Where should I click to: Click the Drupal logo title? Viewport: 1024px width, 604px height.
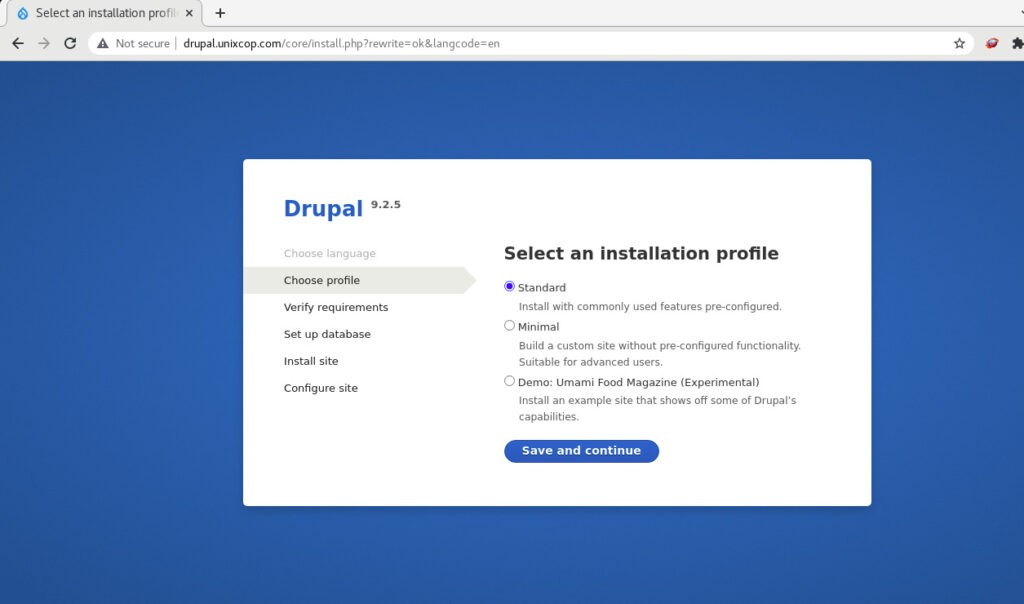(x=323, y=209)
